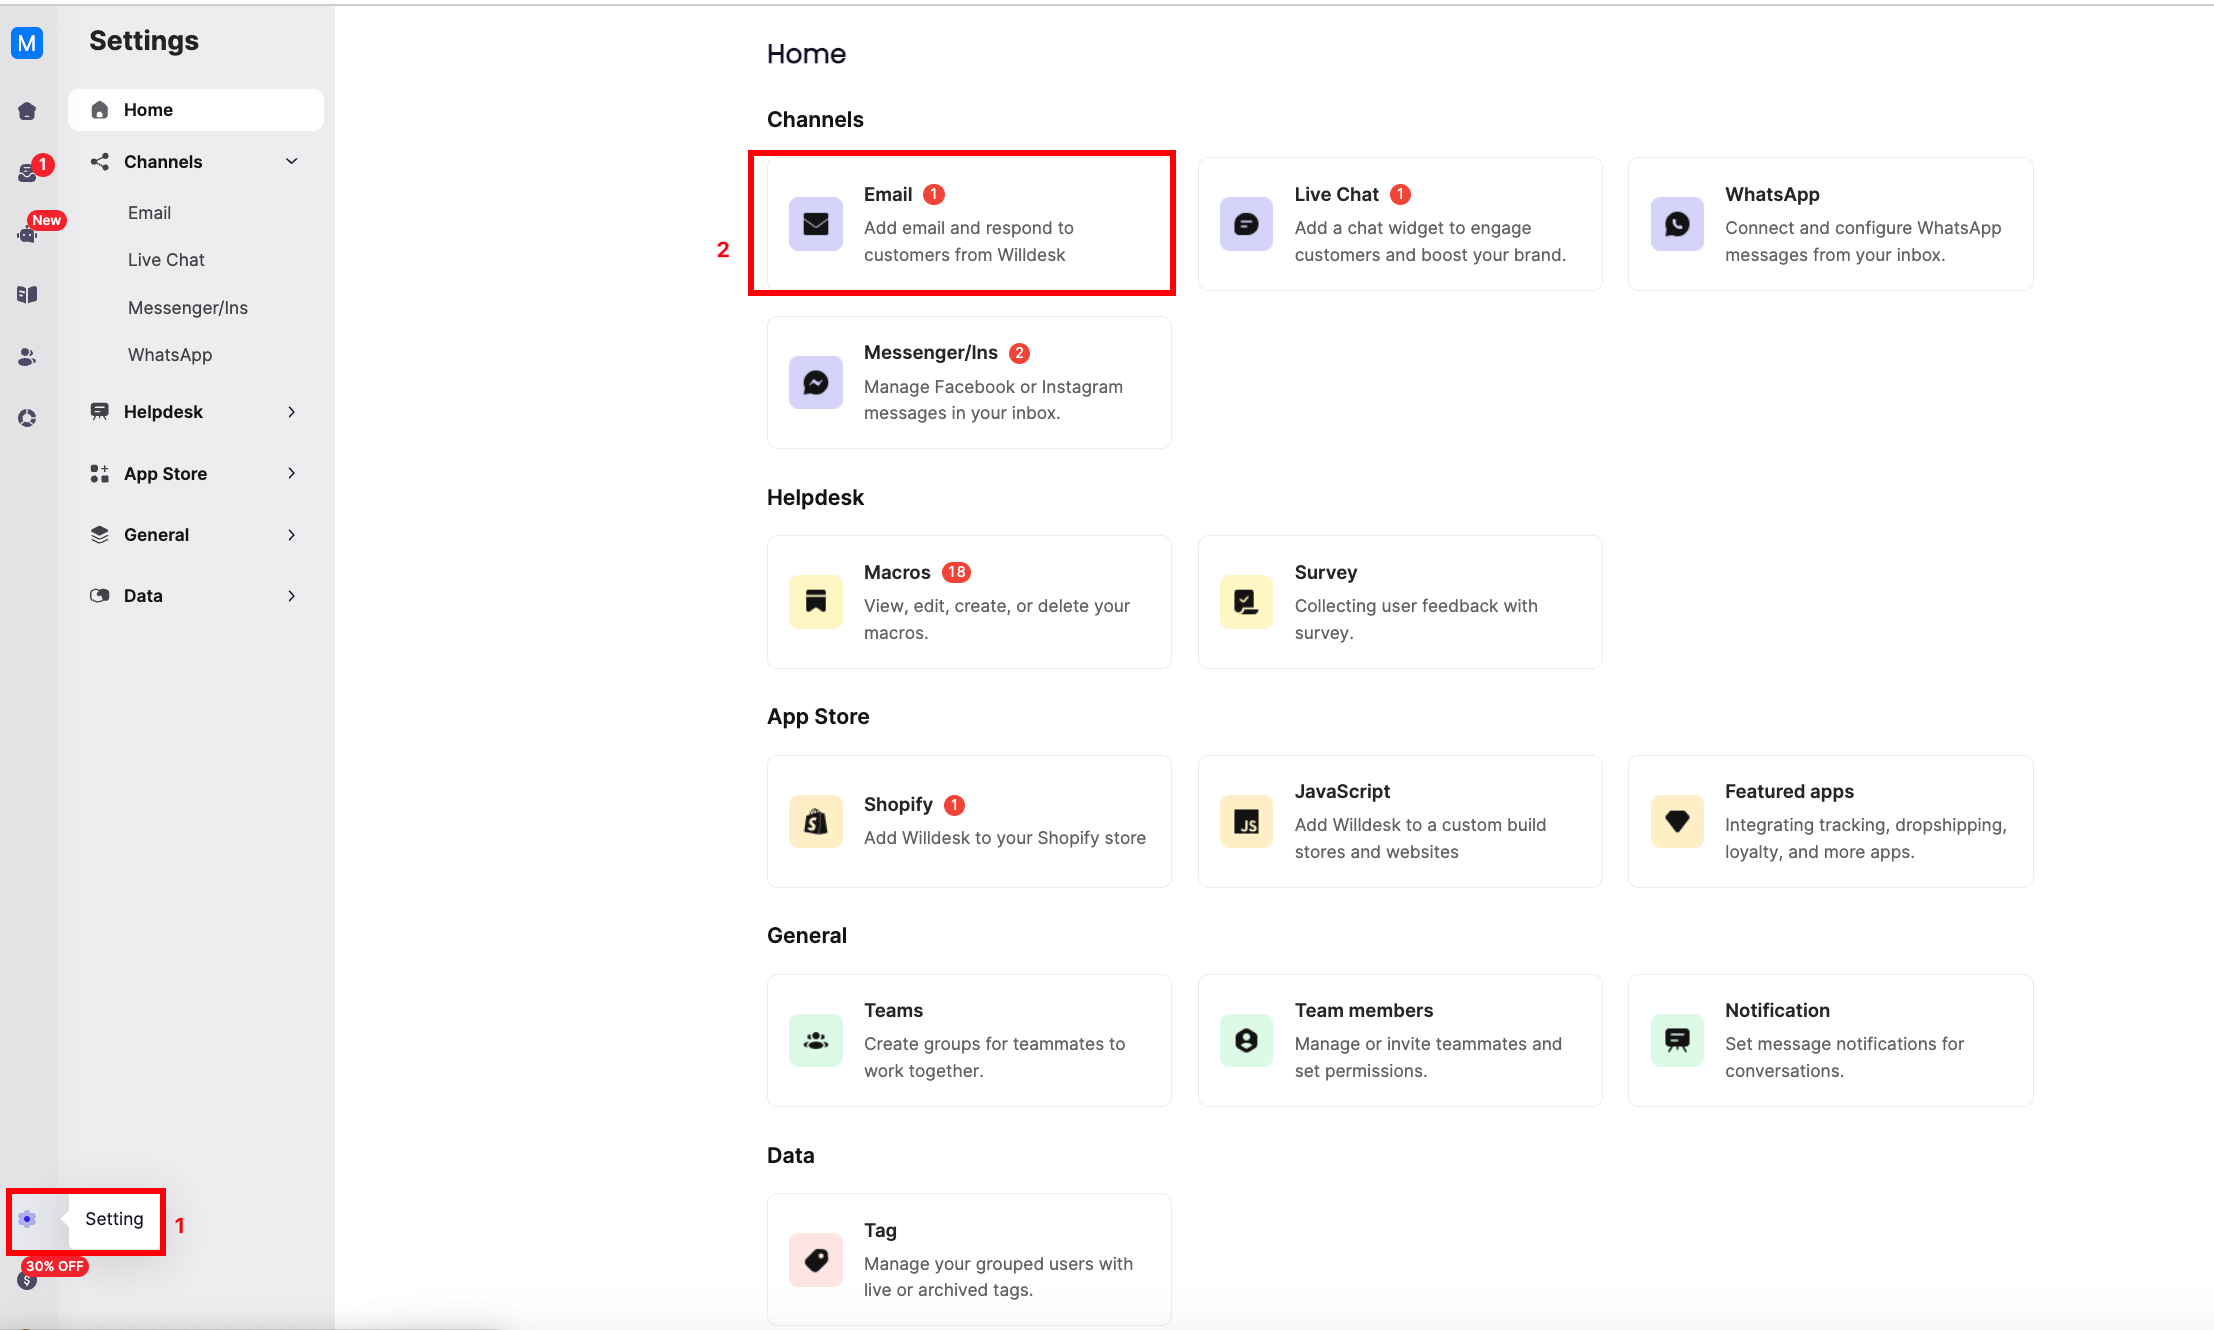This screenshot has height=1330, width=2214.
Task: Open the Team members card title
Action: click(x=1364, y=1011)
